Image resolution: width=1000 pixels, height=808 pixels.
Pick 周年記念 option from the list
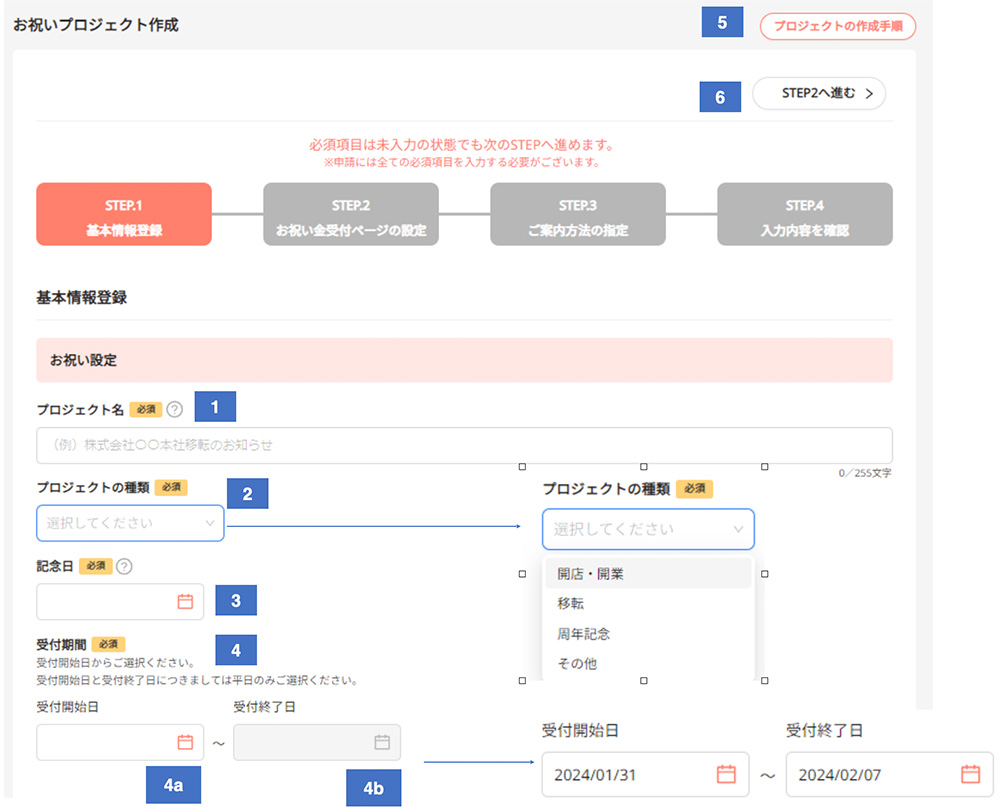point(584,634)
